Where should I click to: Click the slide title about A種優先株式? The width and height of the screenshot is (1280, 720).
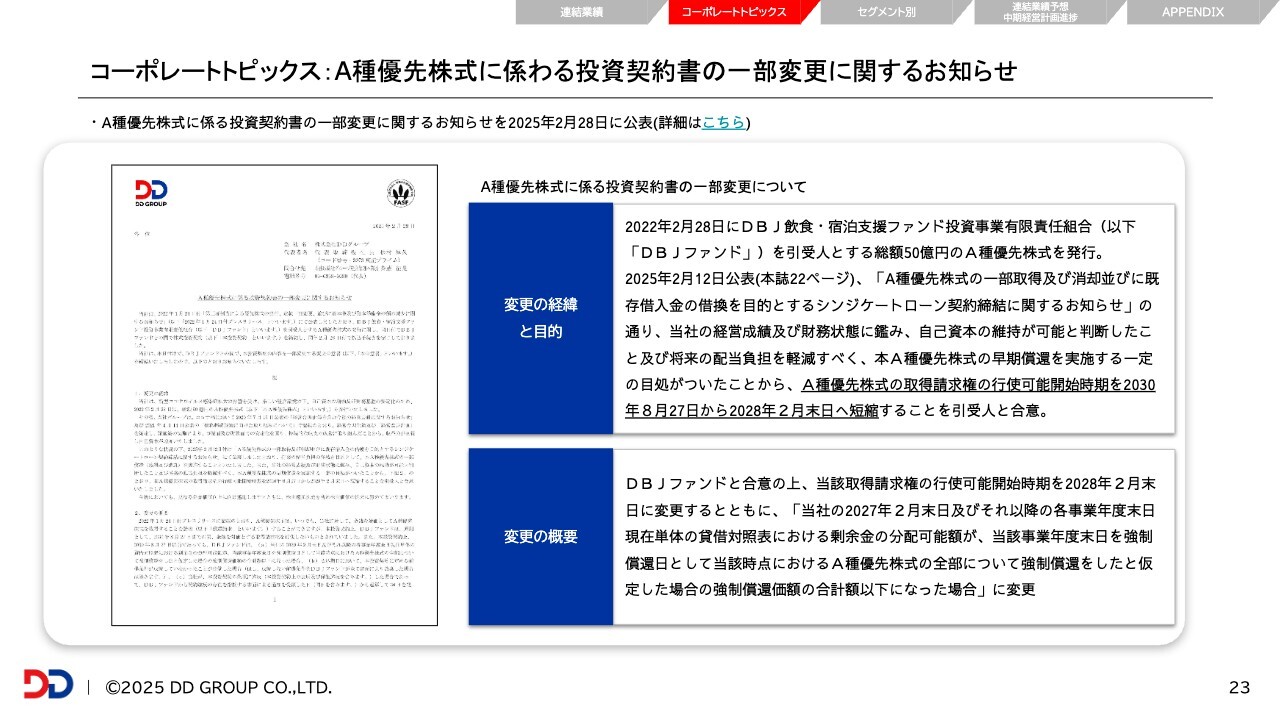click(553, 71)
